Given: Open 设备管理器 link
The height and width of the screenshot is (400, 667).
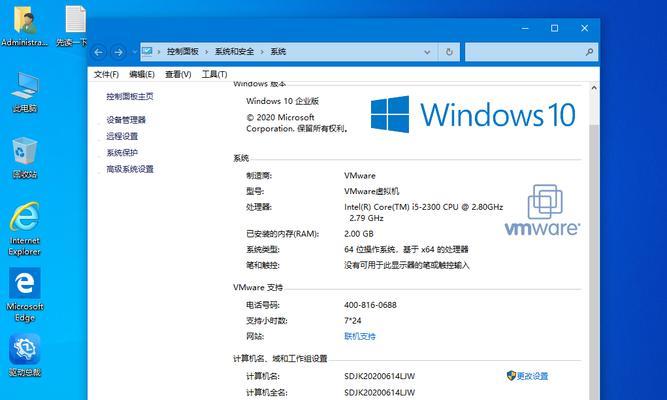Looking at the screenshot, I should pos(126,120).
